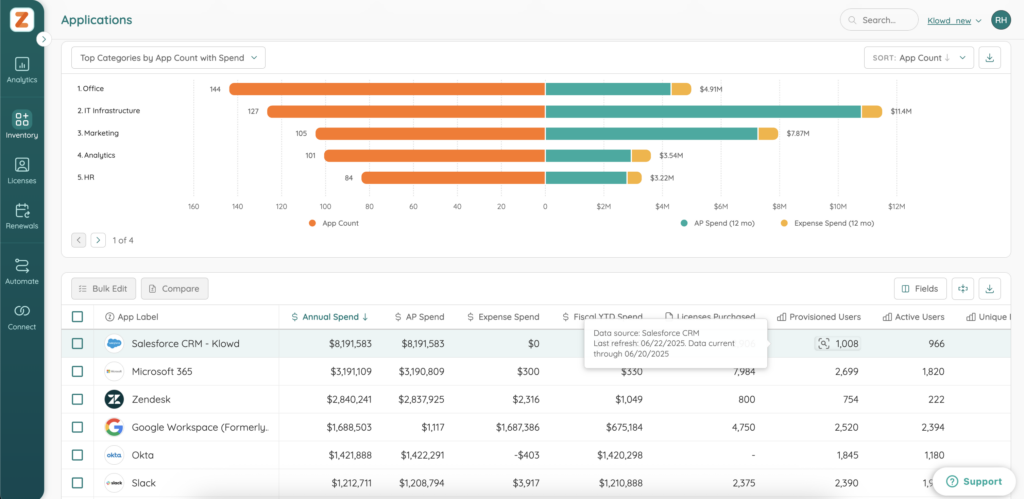
Task: Select the Microsoft 365 row checkbox
Action: click(78, 372)
